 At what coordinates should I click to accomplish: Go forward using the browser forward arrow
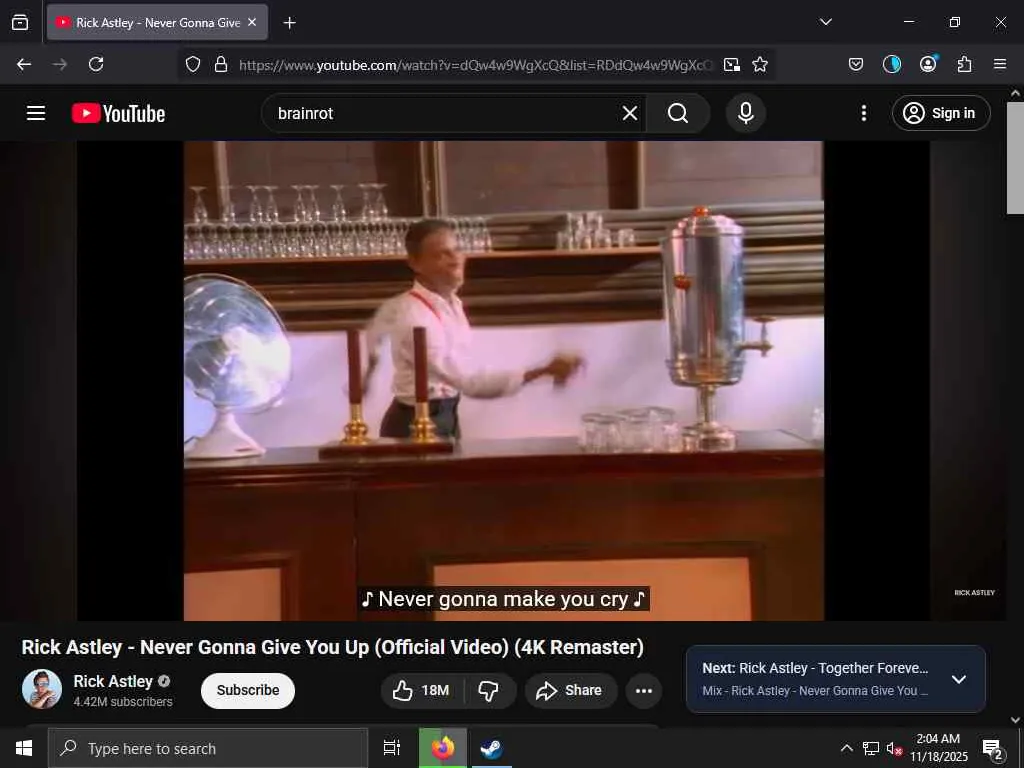59,64
